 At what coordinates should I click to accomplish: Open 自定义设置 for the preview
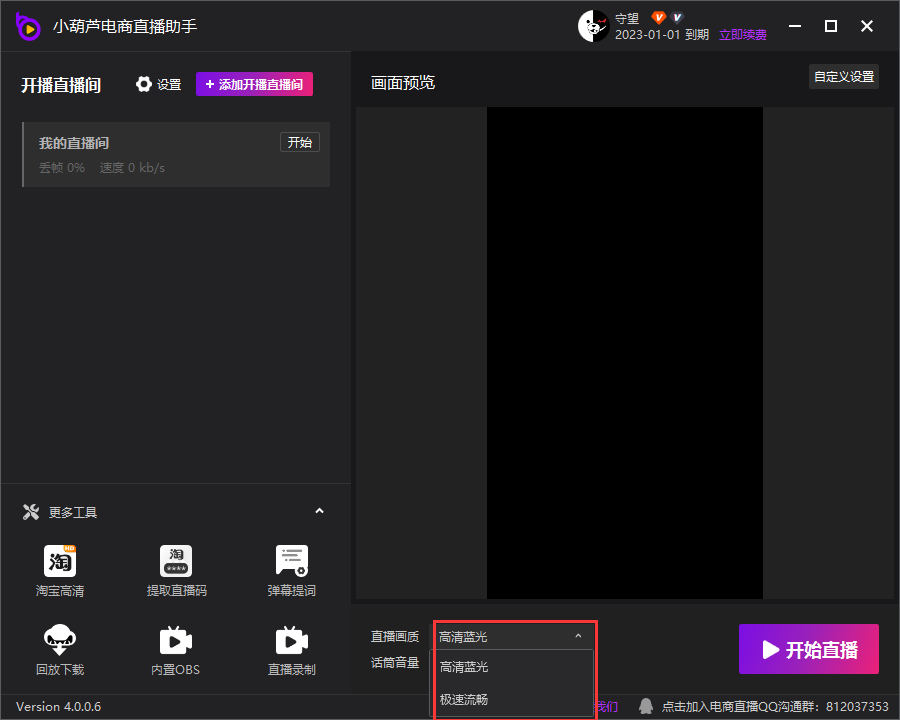pos(843,77)
